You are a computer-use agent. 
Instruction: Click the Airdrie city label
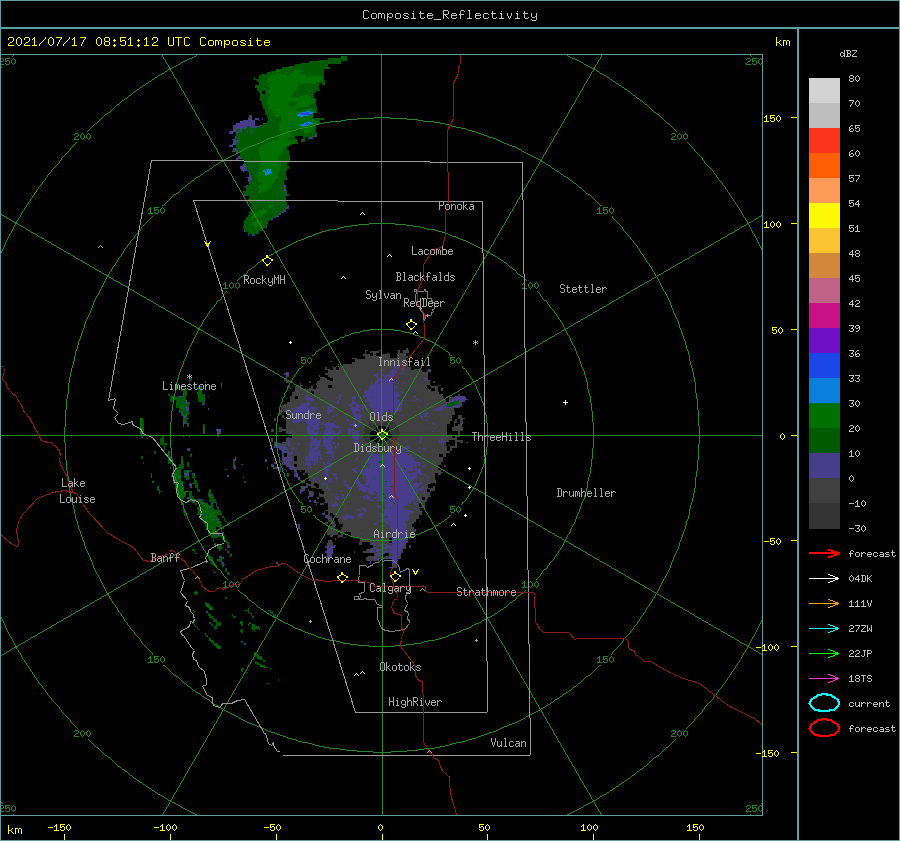pos(394,534)
